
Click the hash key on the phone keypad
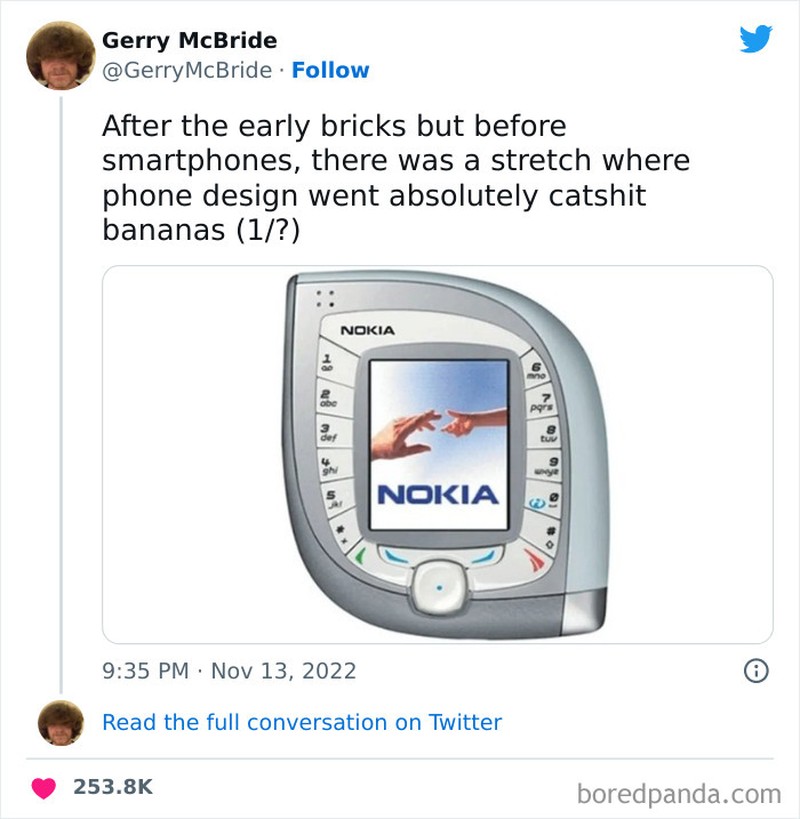(x=552, y=530)
